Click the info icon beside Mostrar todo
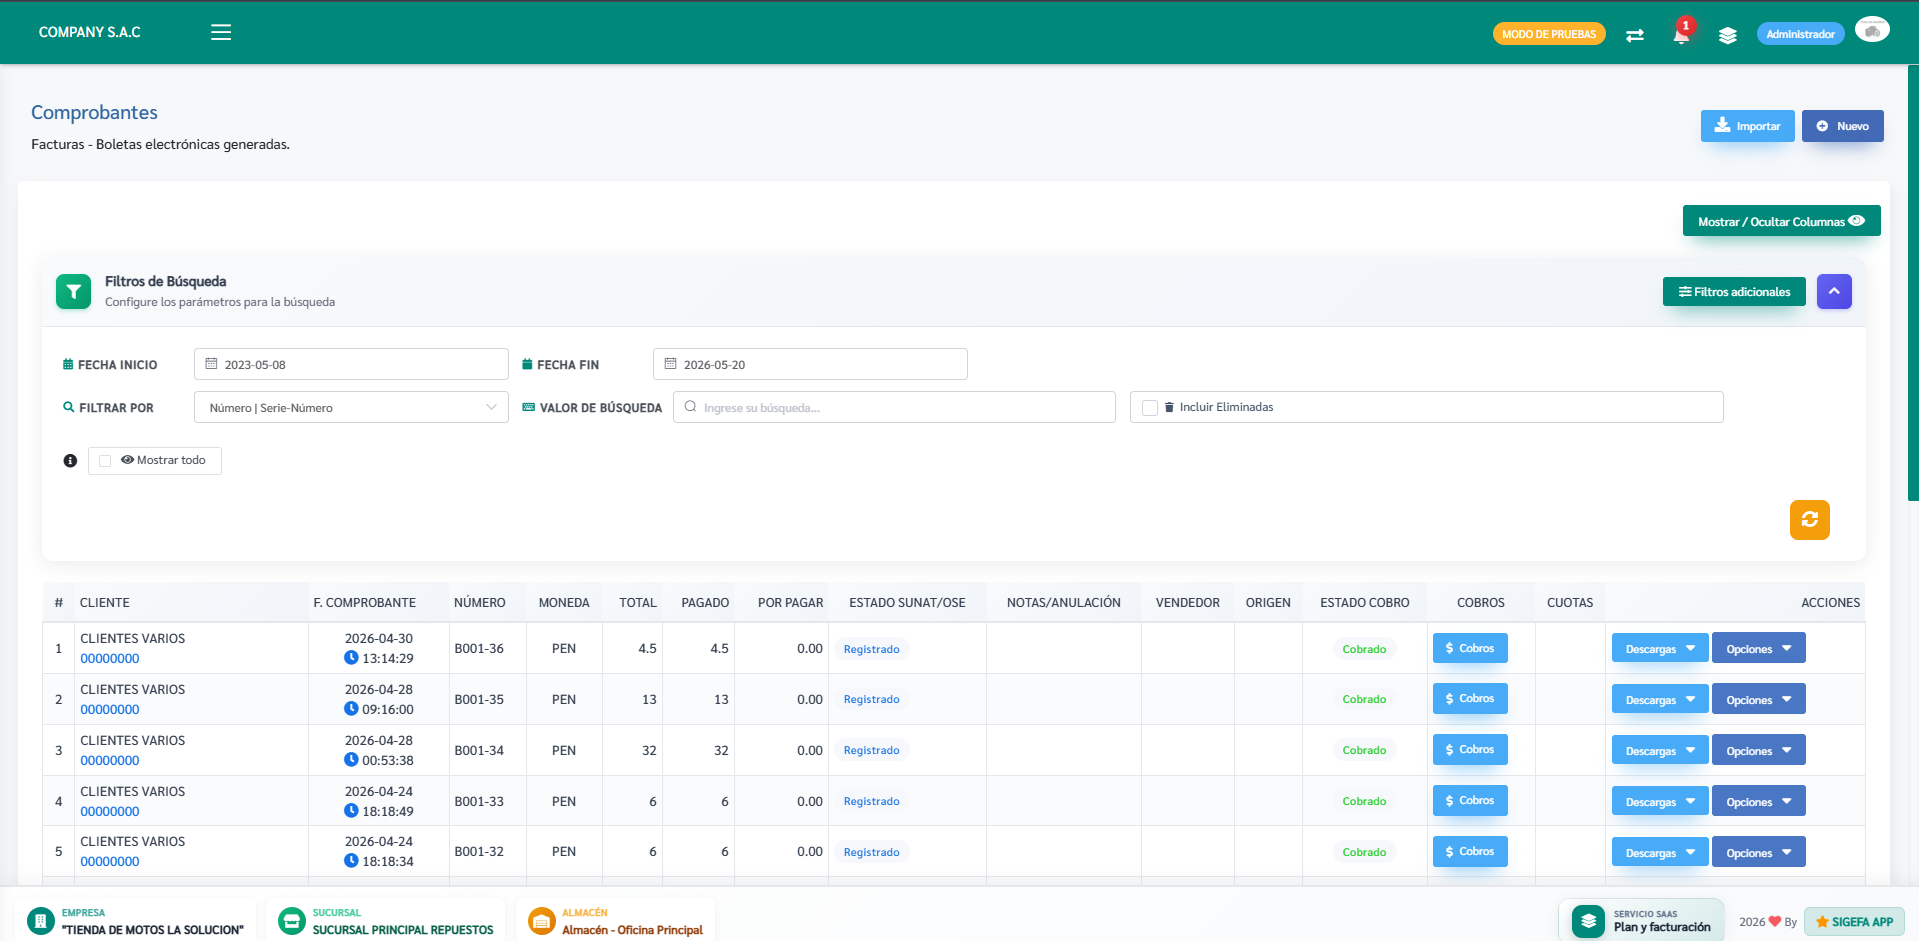Viewport: 1919px width, 941px height. coord(70,461)
